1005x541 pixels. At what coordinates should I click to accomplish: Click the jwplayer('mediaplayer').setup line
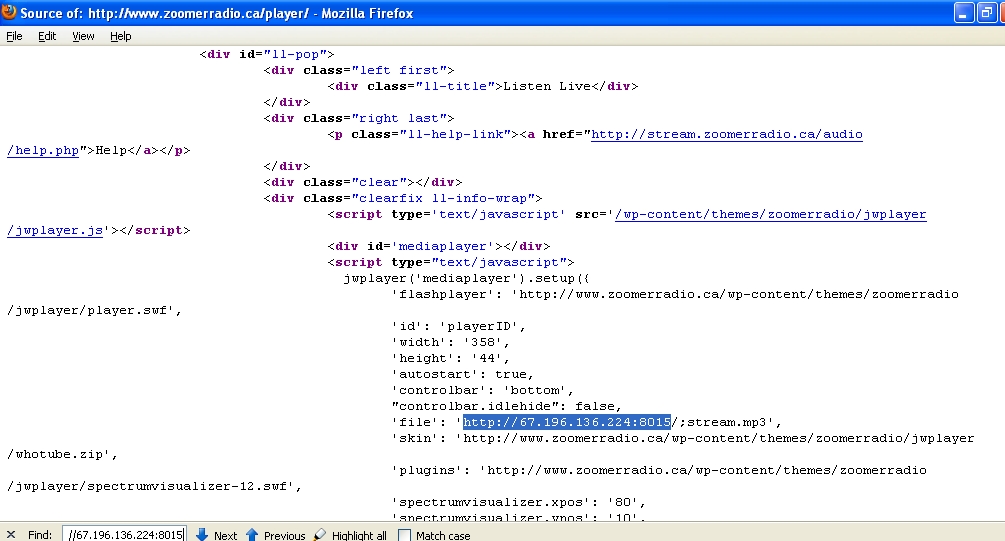[467, 278]
